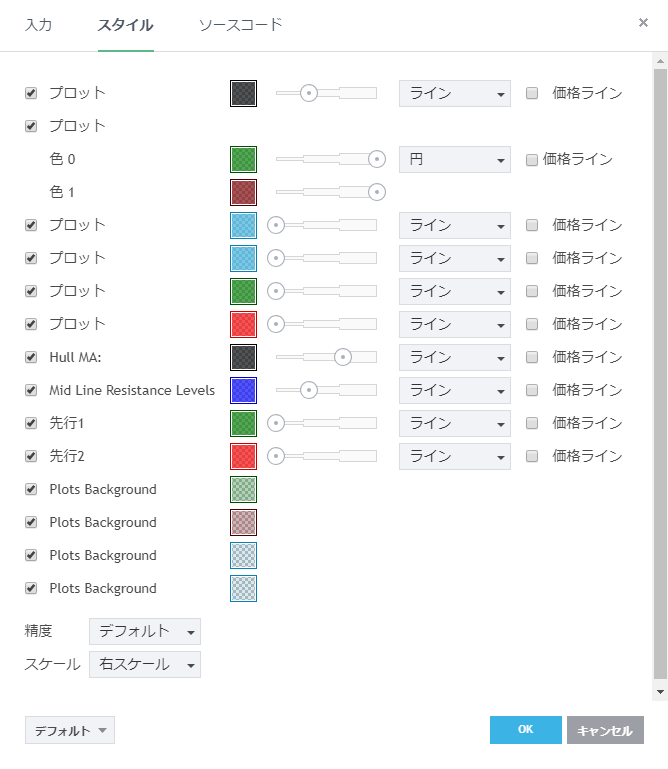The image size is (668, 769).
Task: Close the settings dialog with the X
Action: (x=643, y=22)
